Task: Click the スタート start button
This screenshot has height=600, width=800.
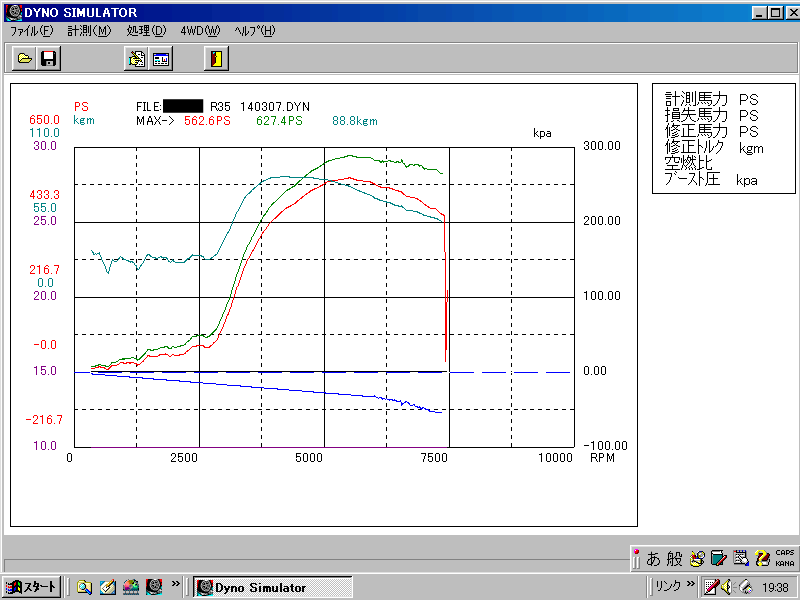Action: pyautogui.click(x=32, y=586)
